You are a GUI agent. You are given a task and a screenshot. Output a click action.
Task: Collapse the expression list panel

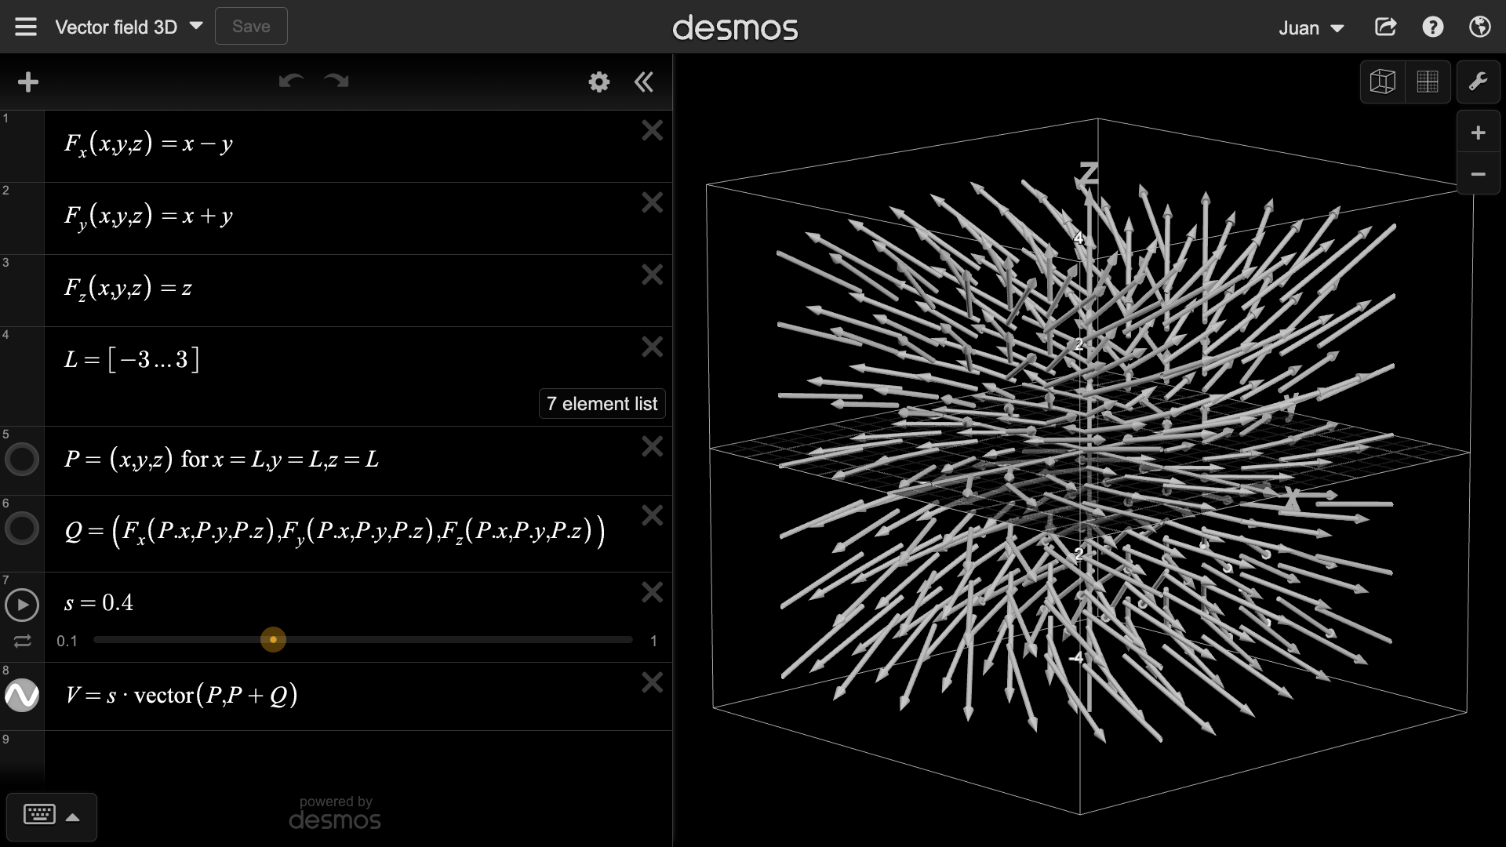[x=644, y=82]
